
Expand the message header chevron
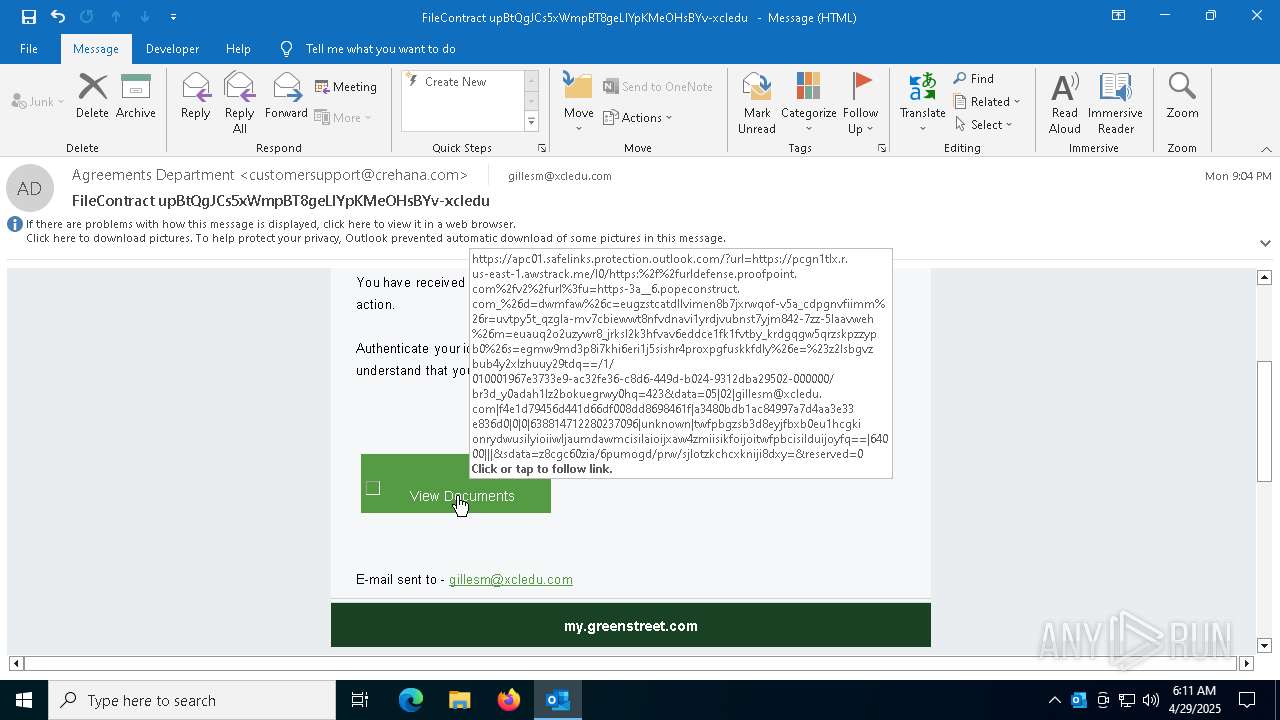[1265, 243]
